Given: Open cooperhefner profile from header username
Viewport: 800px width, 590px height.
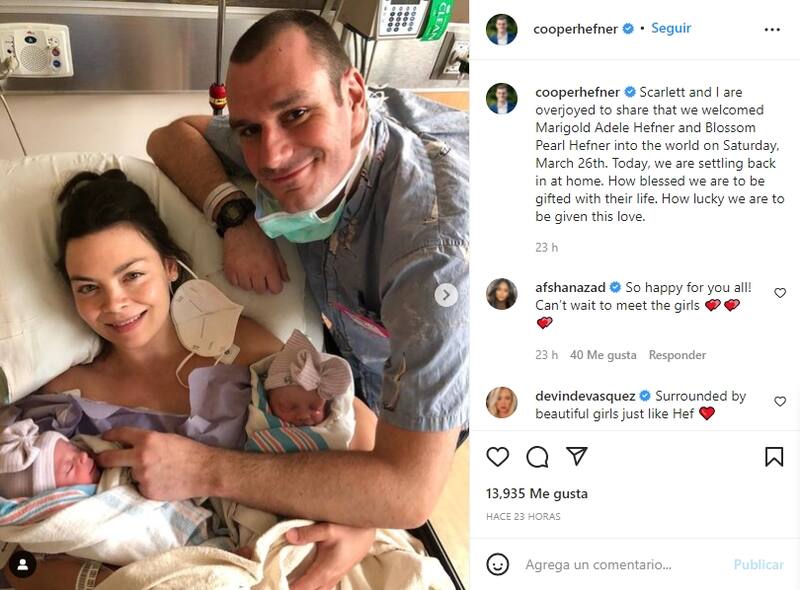Looking at the screenshot, I should (576, 29).
